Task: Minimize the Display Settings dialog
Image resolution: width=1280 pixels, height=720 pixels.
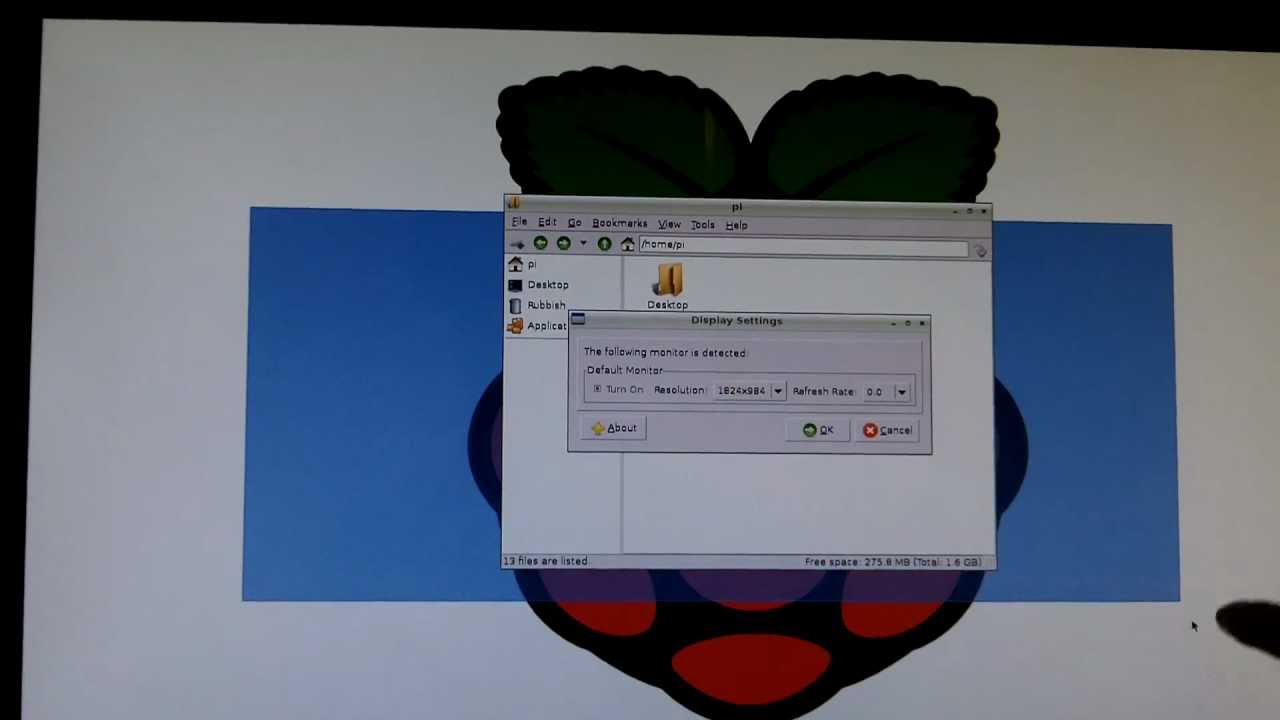Action: [893, 323]
